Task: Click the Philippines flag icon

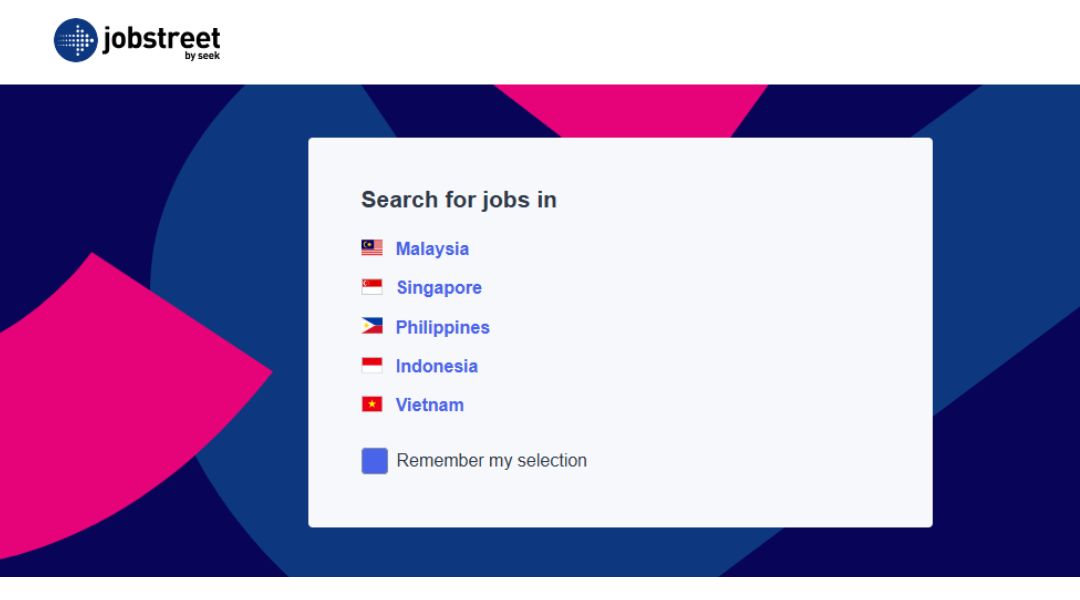Action: (372, 326)
